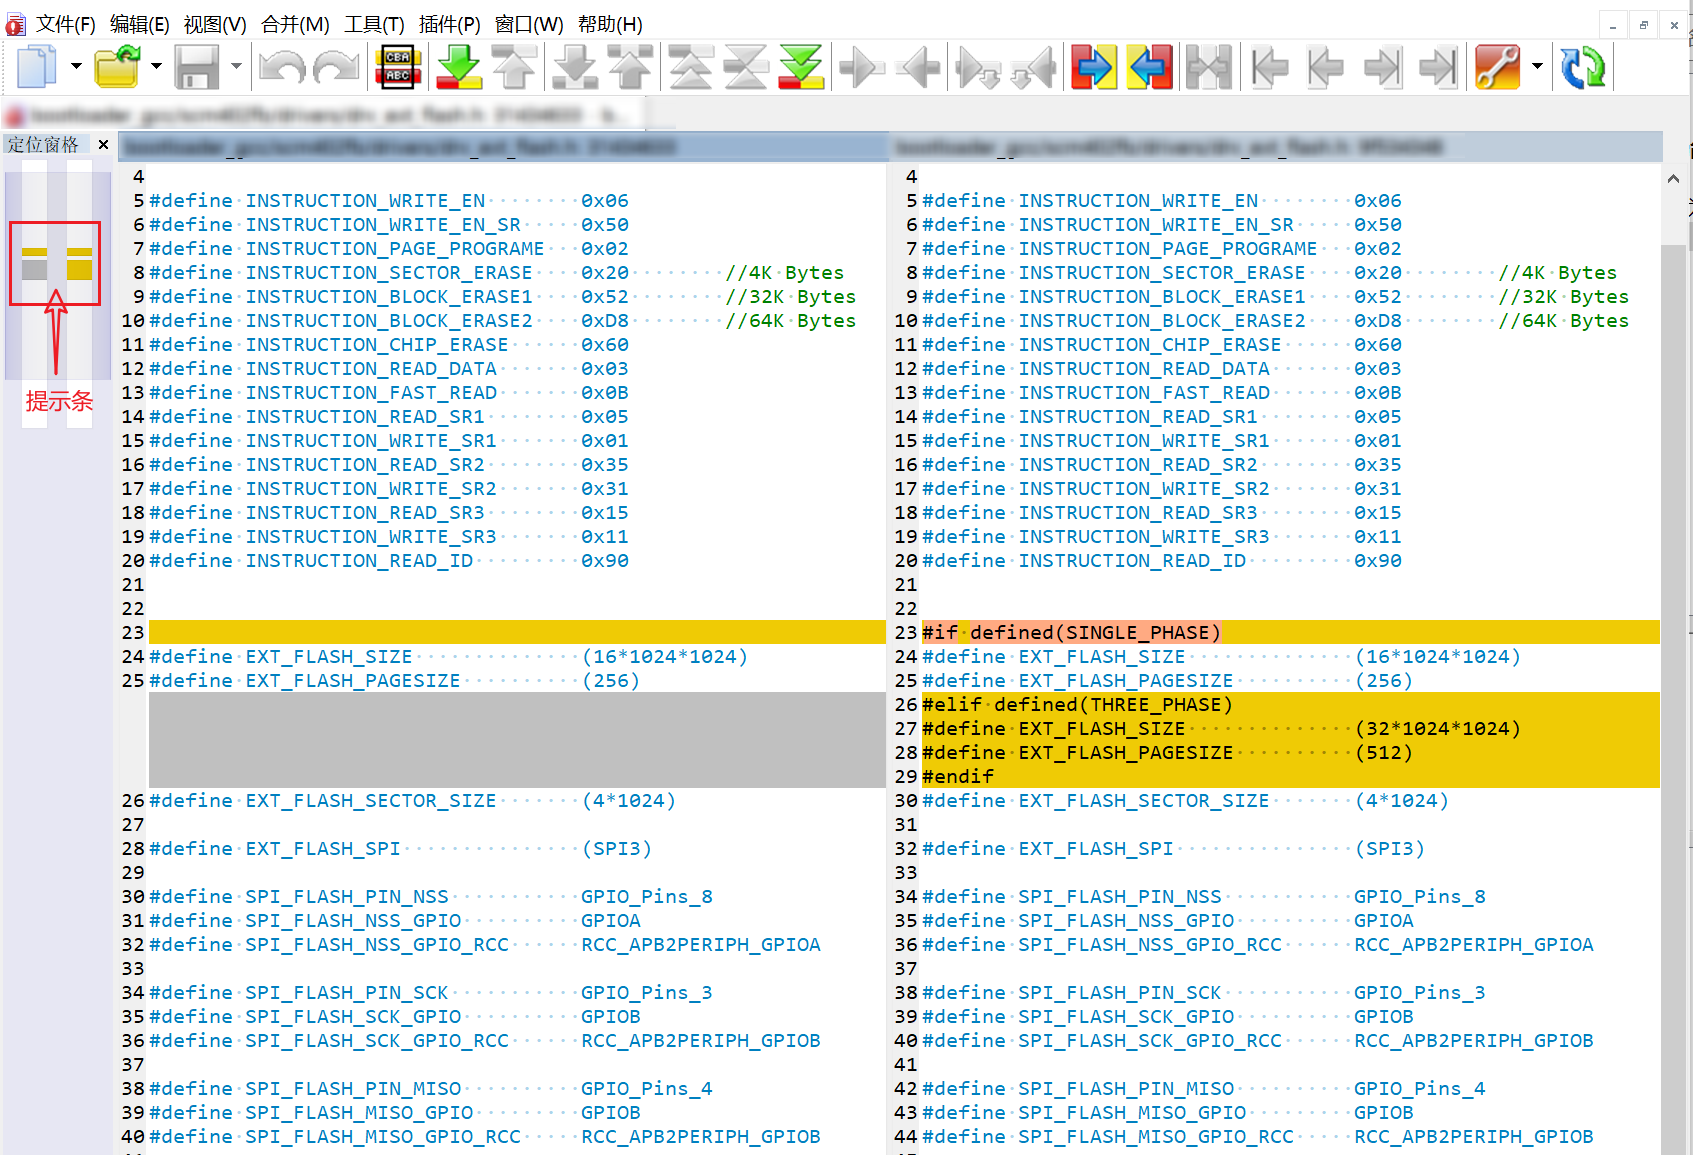Open the 编辑(E) menu
The image size is (1693, 1155).
tap(139, 24)
